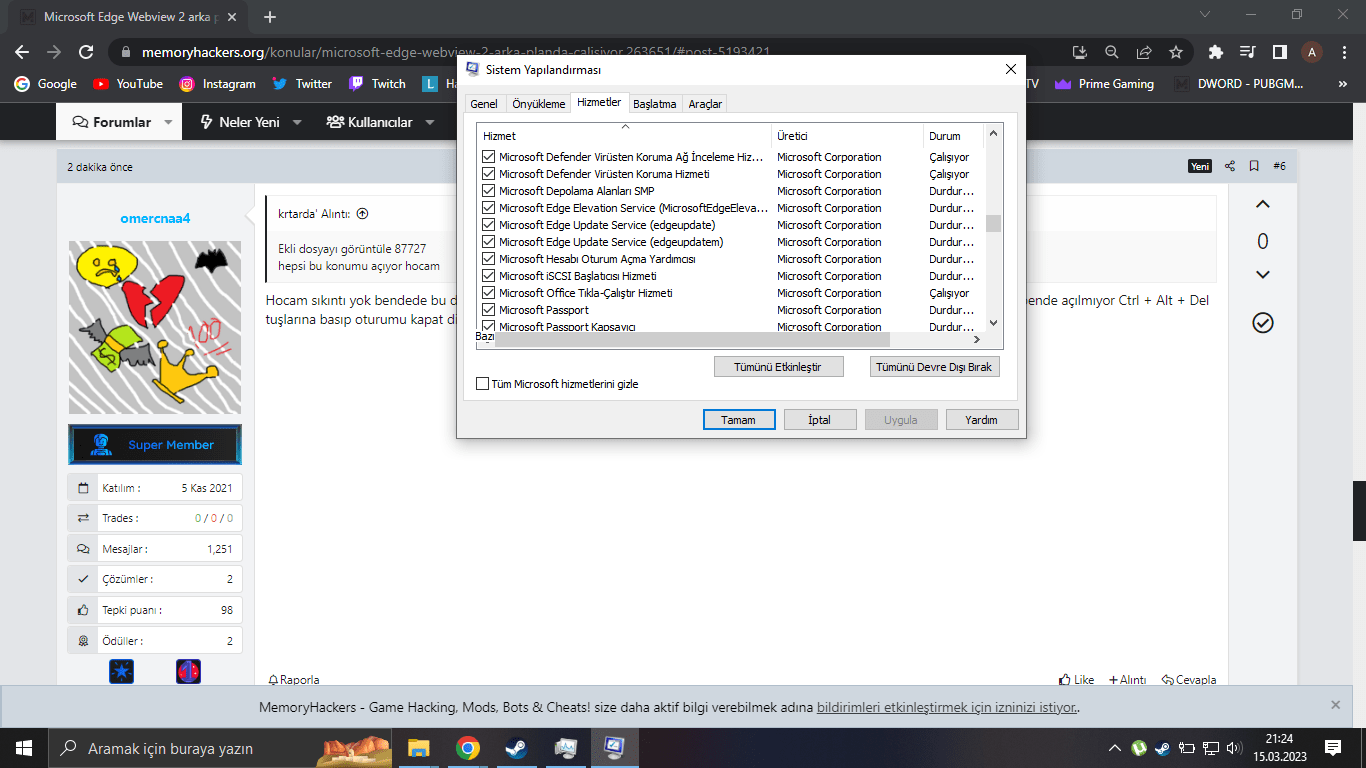Open the profile avatar A
The image size is (1366, 768).
[x=1312, y=52]
